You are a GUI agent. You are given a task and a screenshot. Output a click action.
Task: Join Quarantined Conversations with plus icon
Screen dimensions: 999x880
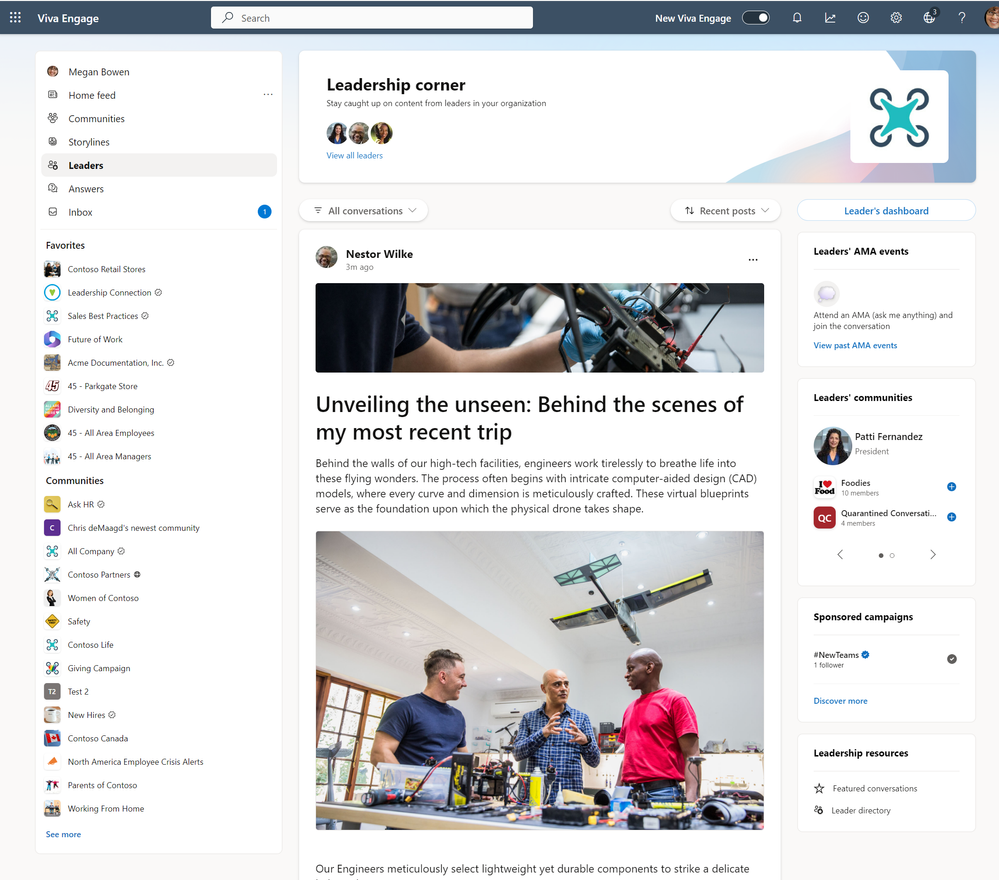pyautogui.click(x=952, y=517)
